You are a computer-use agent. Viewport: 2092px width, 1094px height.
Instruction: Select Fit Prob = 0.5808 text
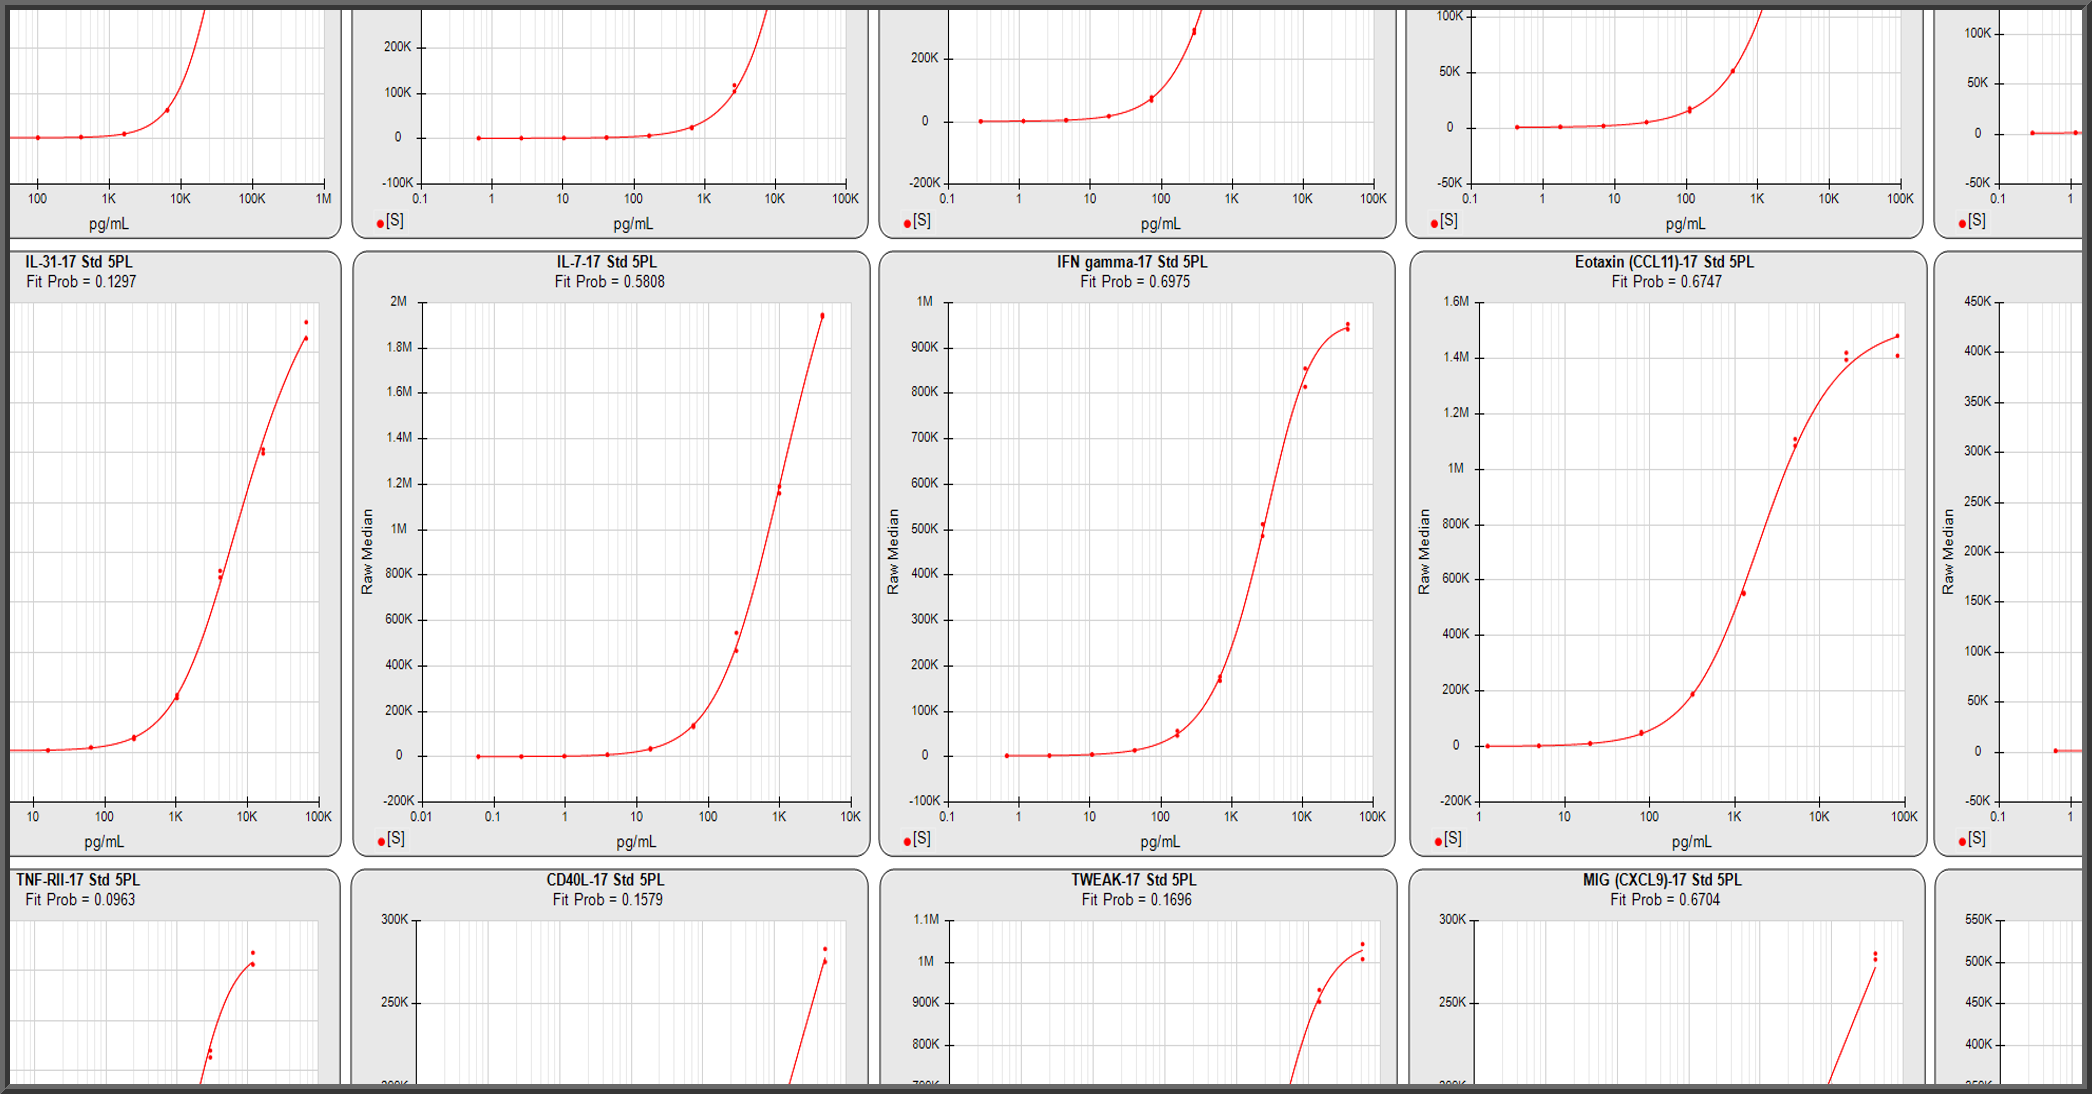[610, 282]
